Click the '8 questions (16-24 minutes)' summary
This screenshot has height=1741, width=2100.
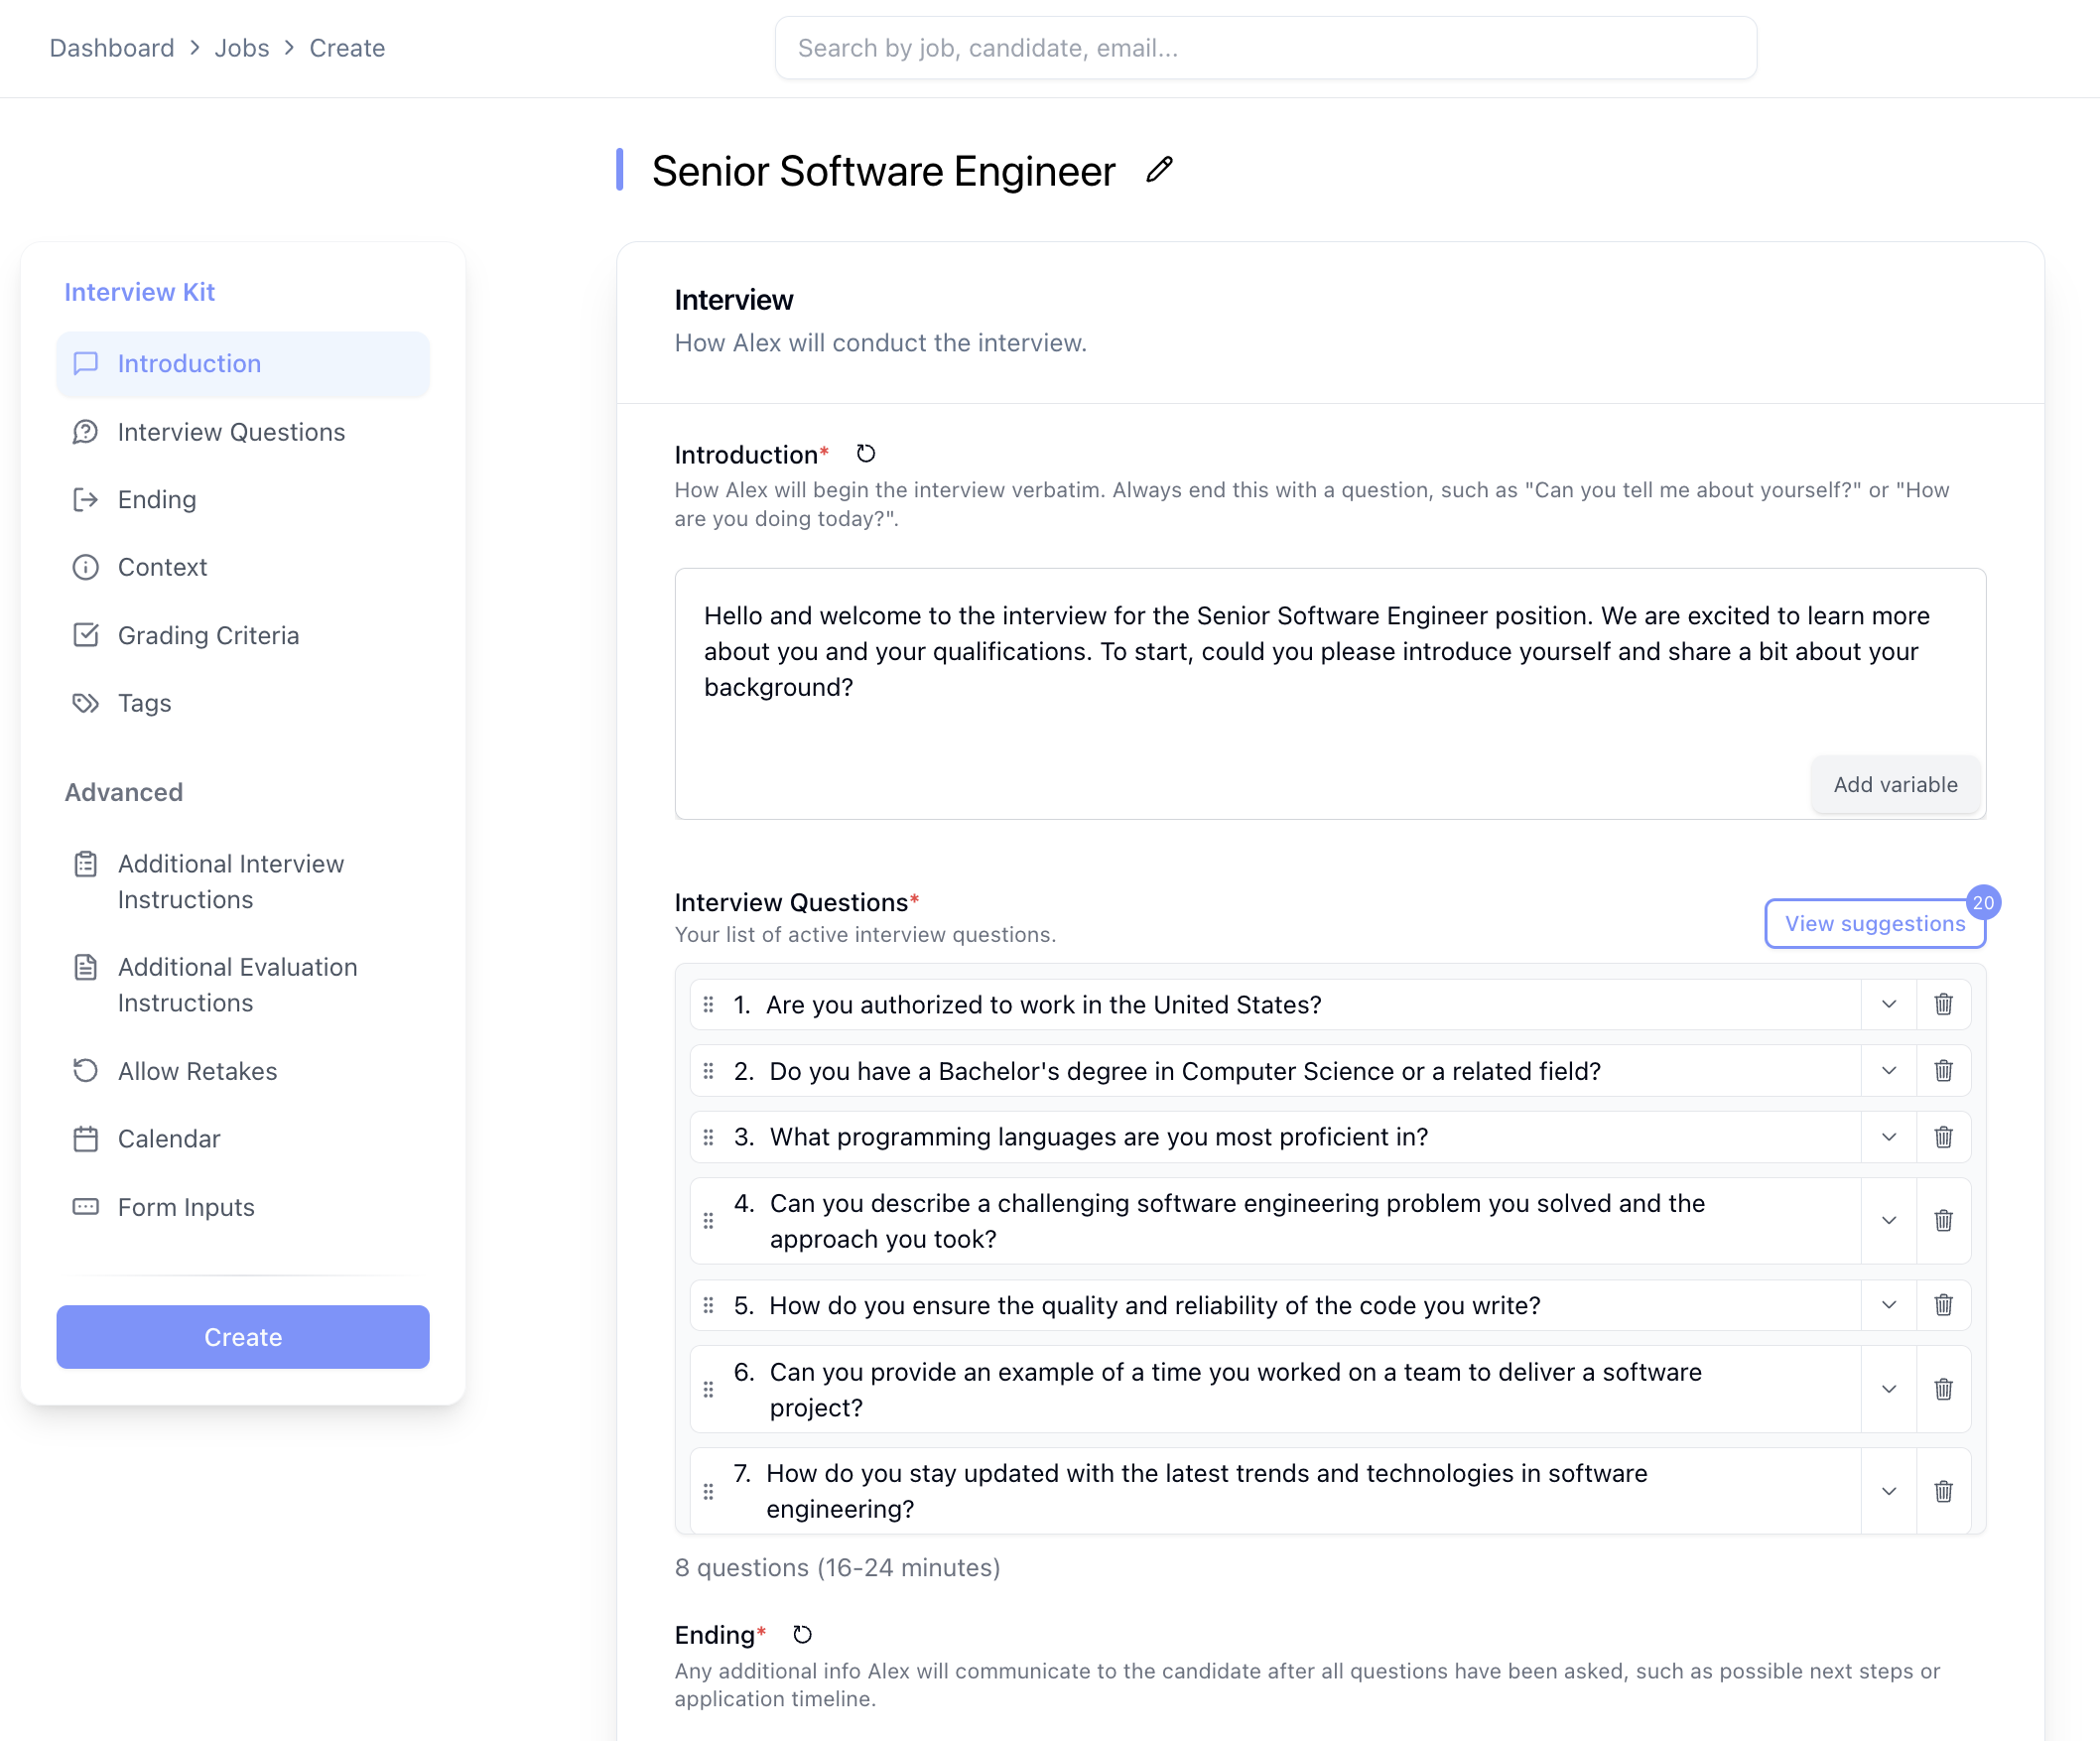click(x=838, y=1567)
